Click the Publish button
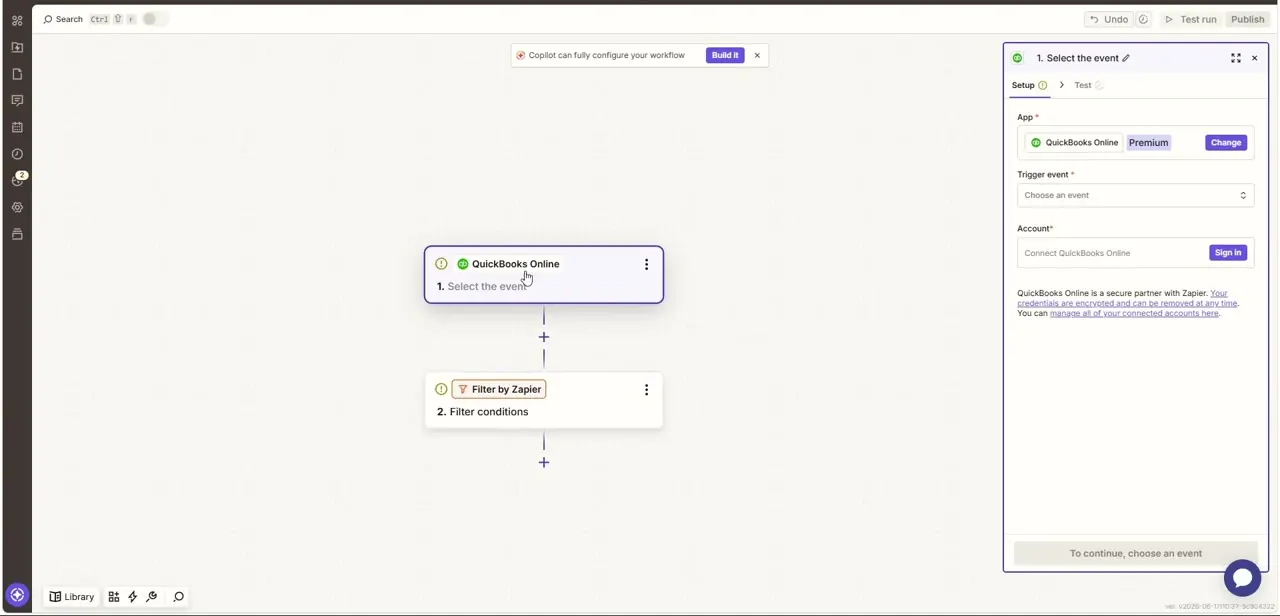The width and height of the screenshot is (1280, 616). pos(1248,19)
